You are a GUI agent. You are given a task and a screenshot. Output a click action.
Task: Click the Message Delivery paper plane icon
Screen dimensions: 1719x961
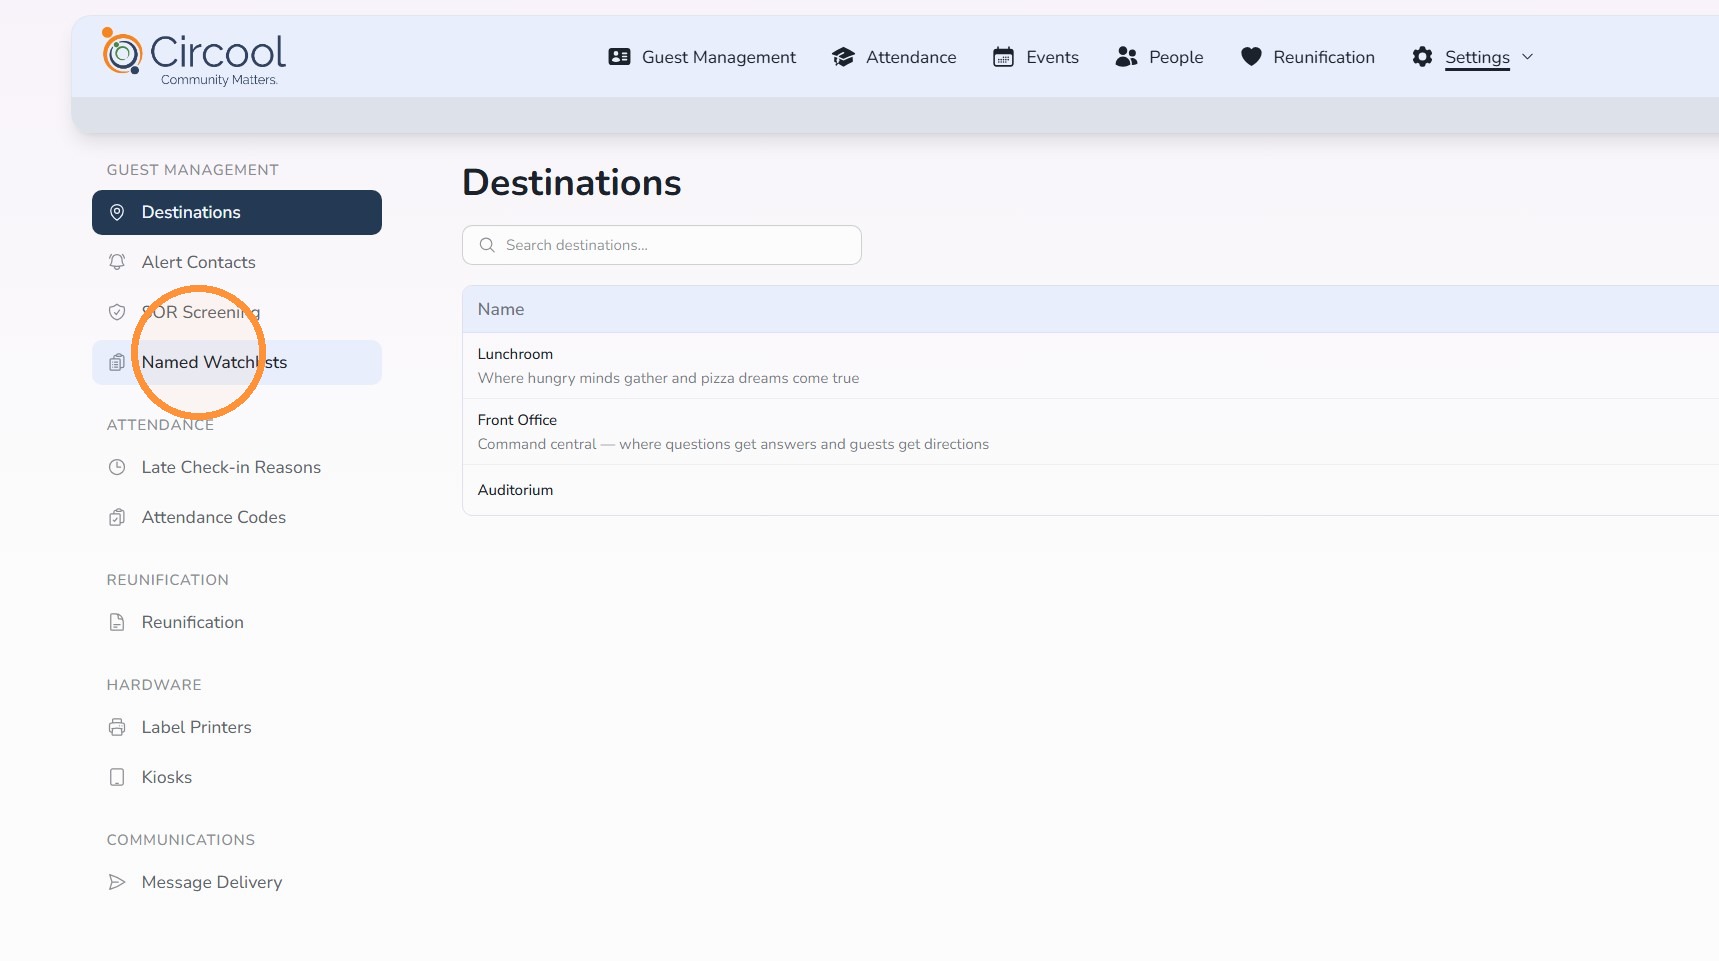117,882
